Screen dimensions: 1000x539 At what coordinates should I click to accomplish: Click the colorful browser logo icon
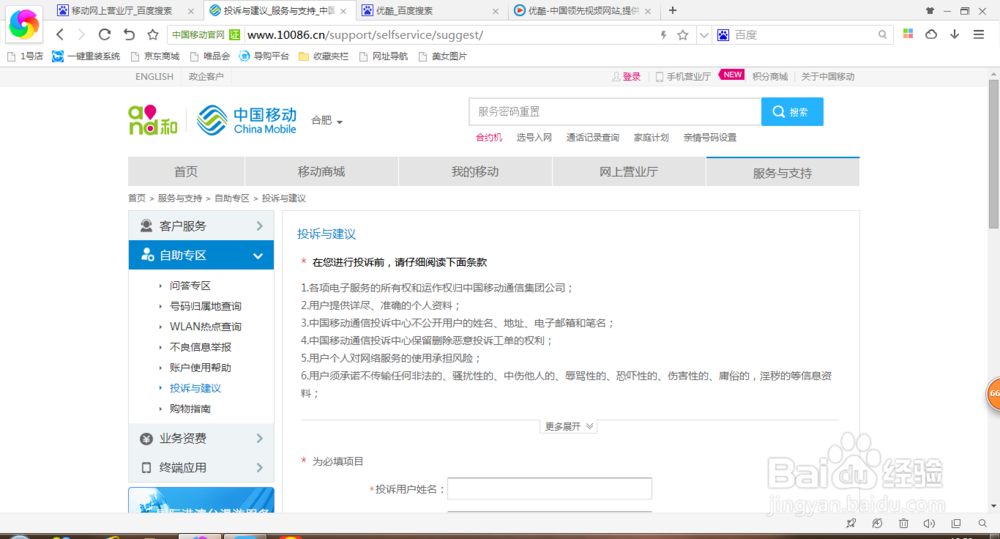pos(24,24)
